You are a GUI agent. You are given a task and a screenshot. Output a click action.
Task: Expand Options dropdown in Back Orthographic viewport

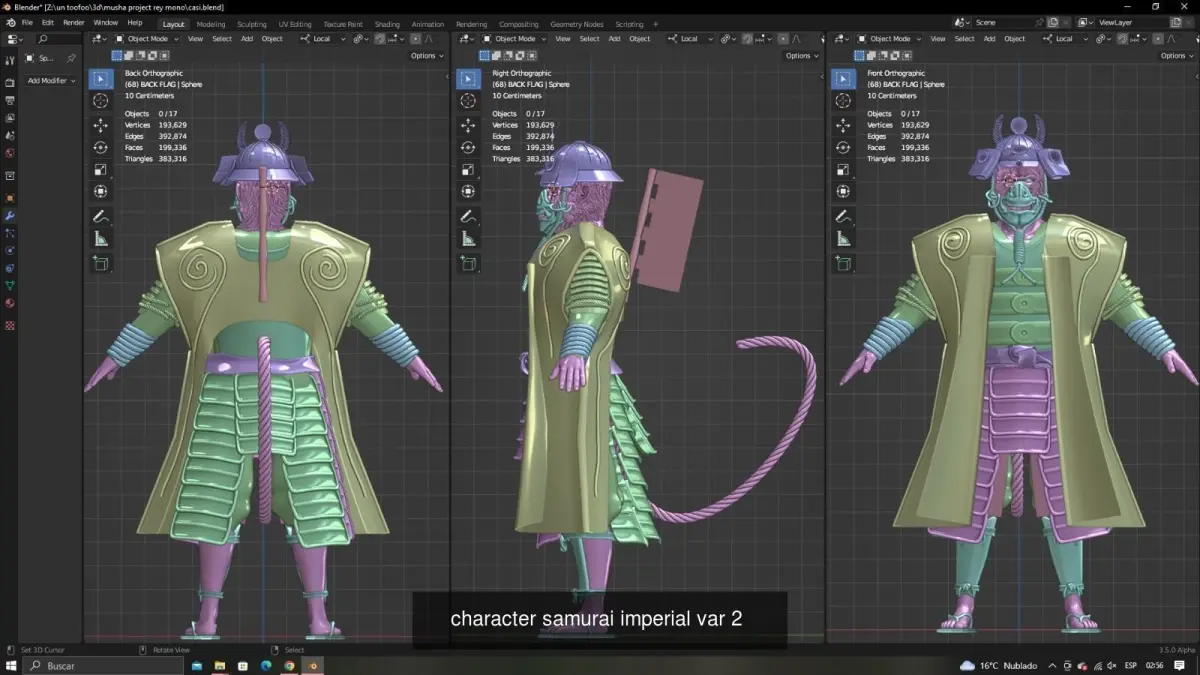tap(426, 56)
